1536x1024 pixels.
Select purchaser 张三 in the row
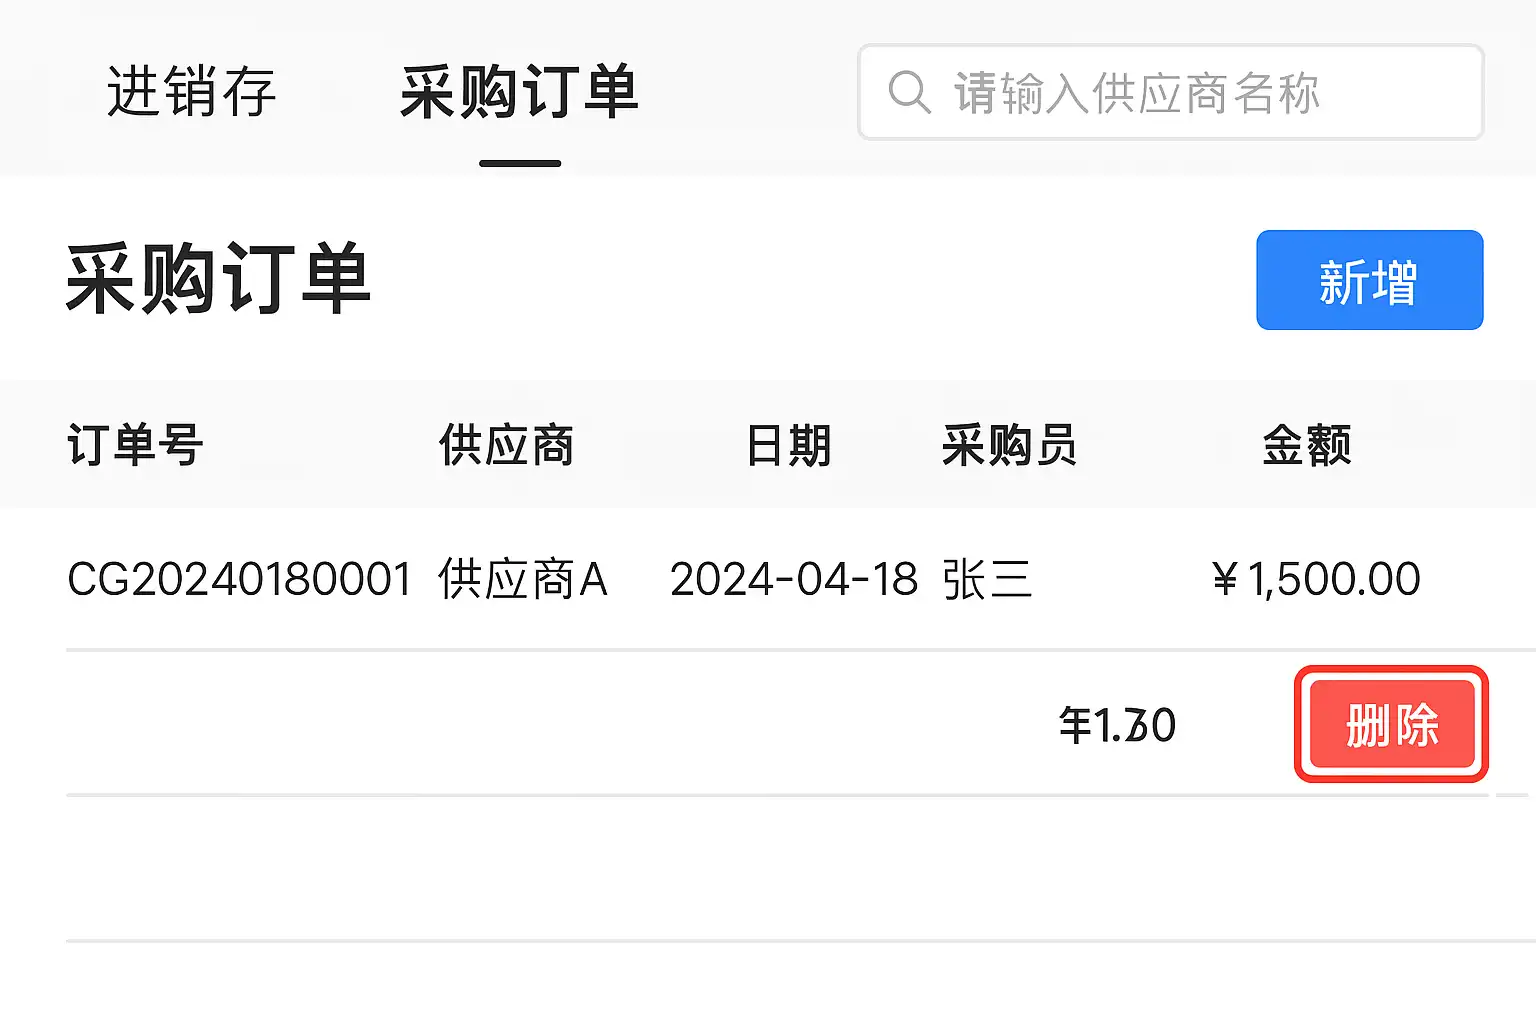point(987,579)
